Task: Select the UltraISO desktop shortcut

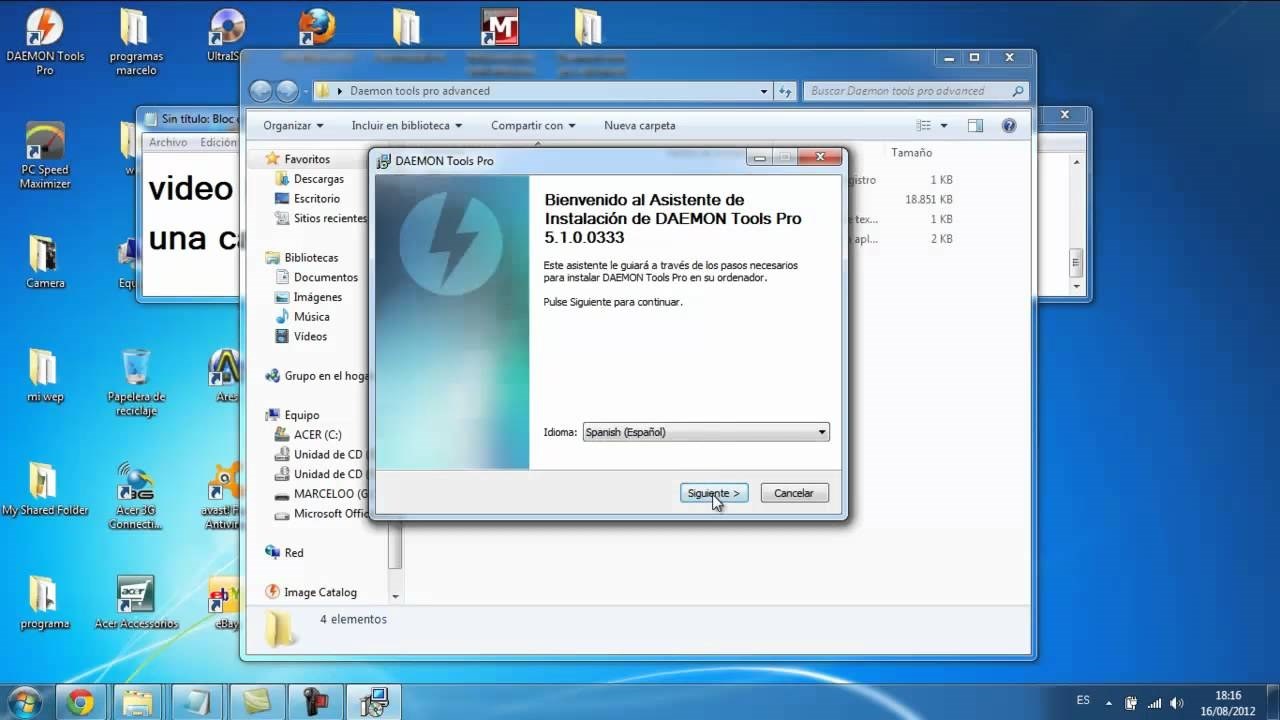Action: point(227,35)
